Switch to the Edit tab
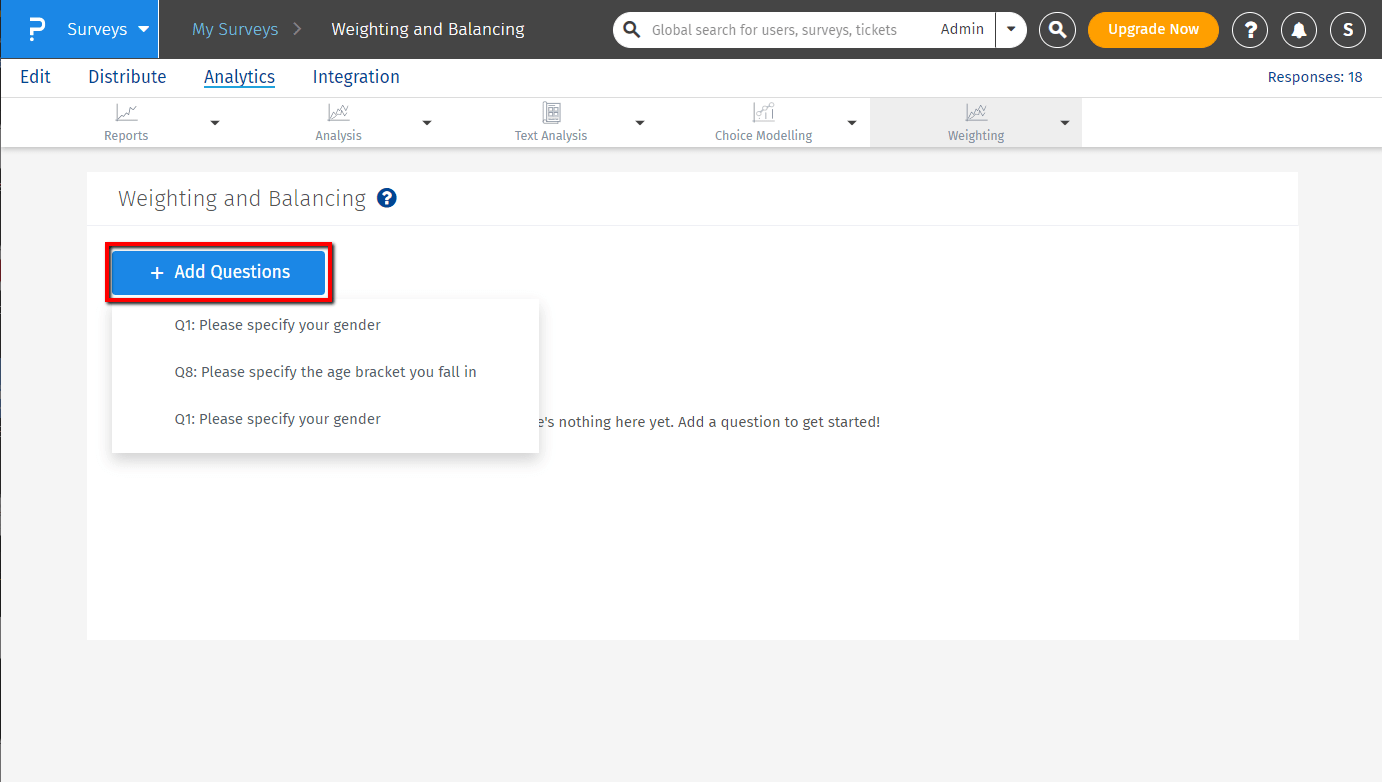Screen dimensions: 1382x782 (x=36, y=77)
